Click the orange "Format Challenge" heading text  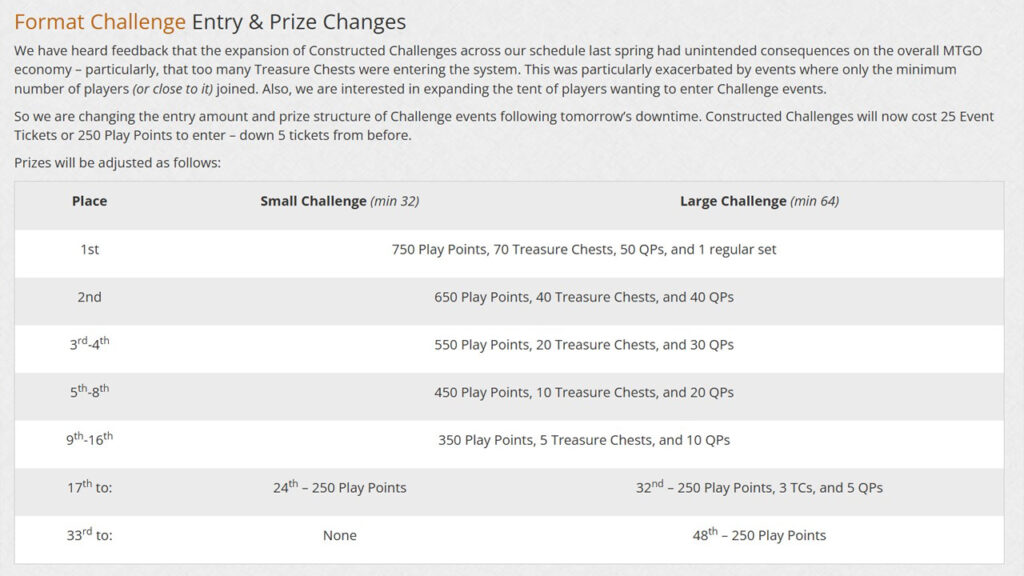pyautogui.click(x=100, y=21)
